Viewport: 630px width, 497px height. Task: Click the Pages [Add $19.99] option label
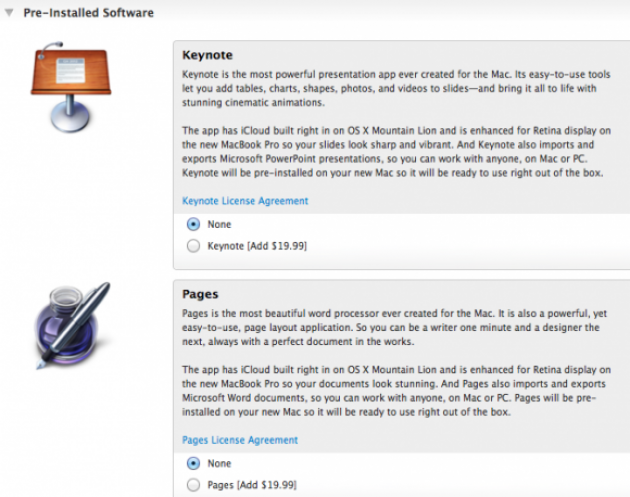tap(252, 485)
